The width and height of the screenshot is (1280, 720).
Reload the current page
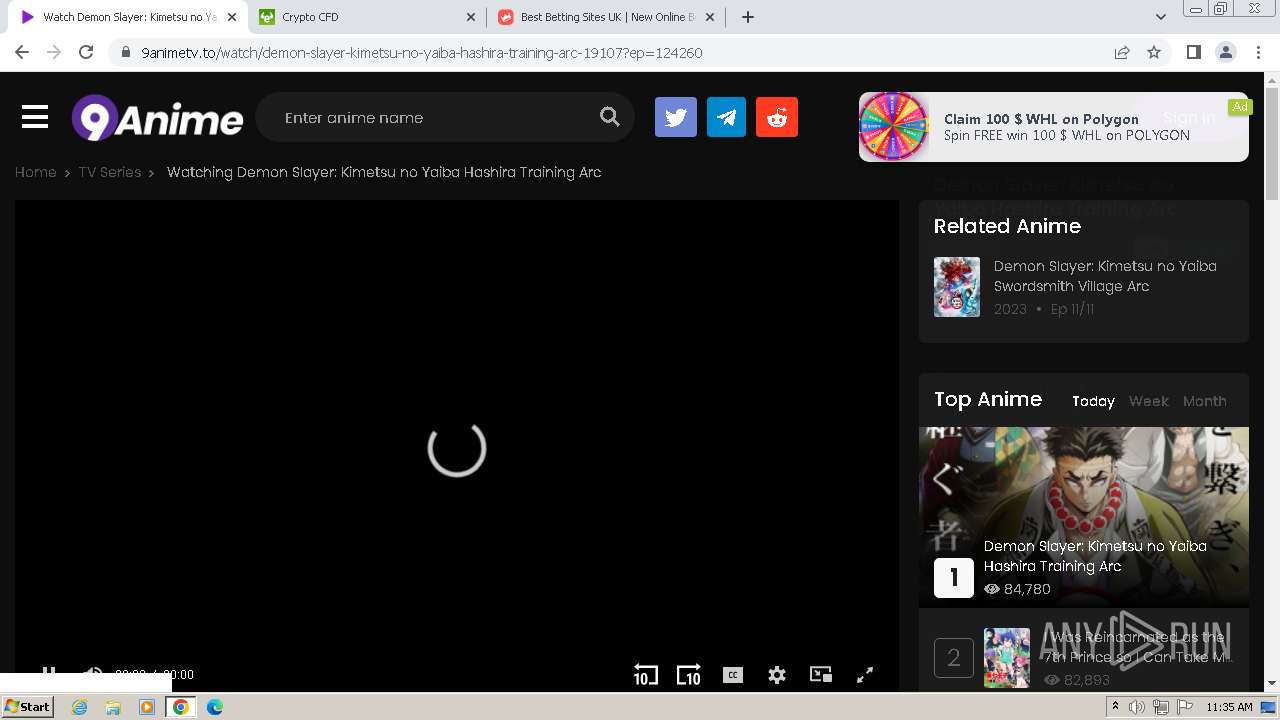pos(86,52)
